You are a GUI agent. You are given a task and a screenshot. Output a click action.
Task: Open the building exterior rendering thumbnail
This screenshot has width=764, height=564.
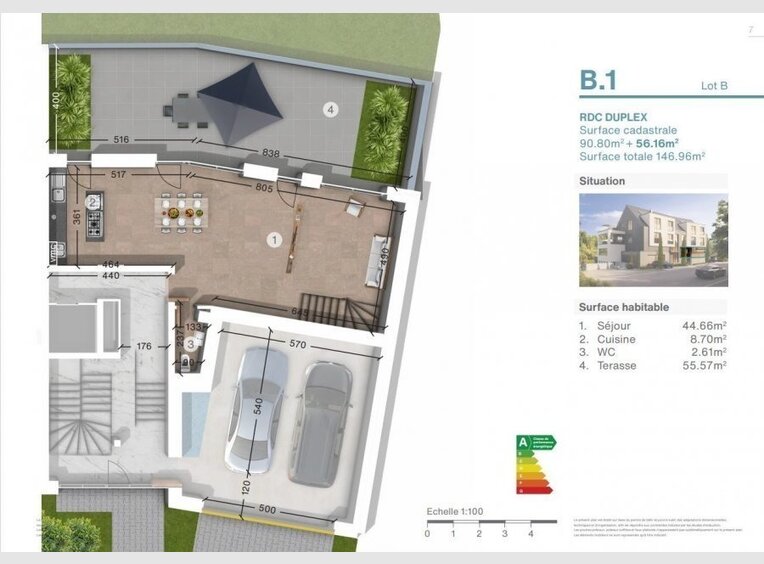[x=653, y=240]
